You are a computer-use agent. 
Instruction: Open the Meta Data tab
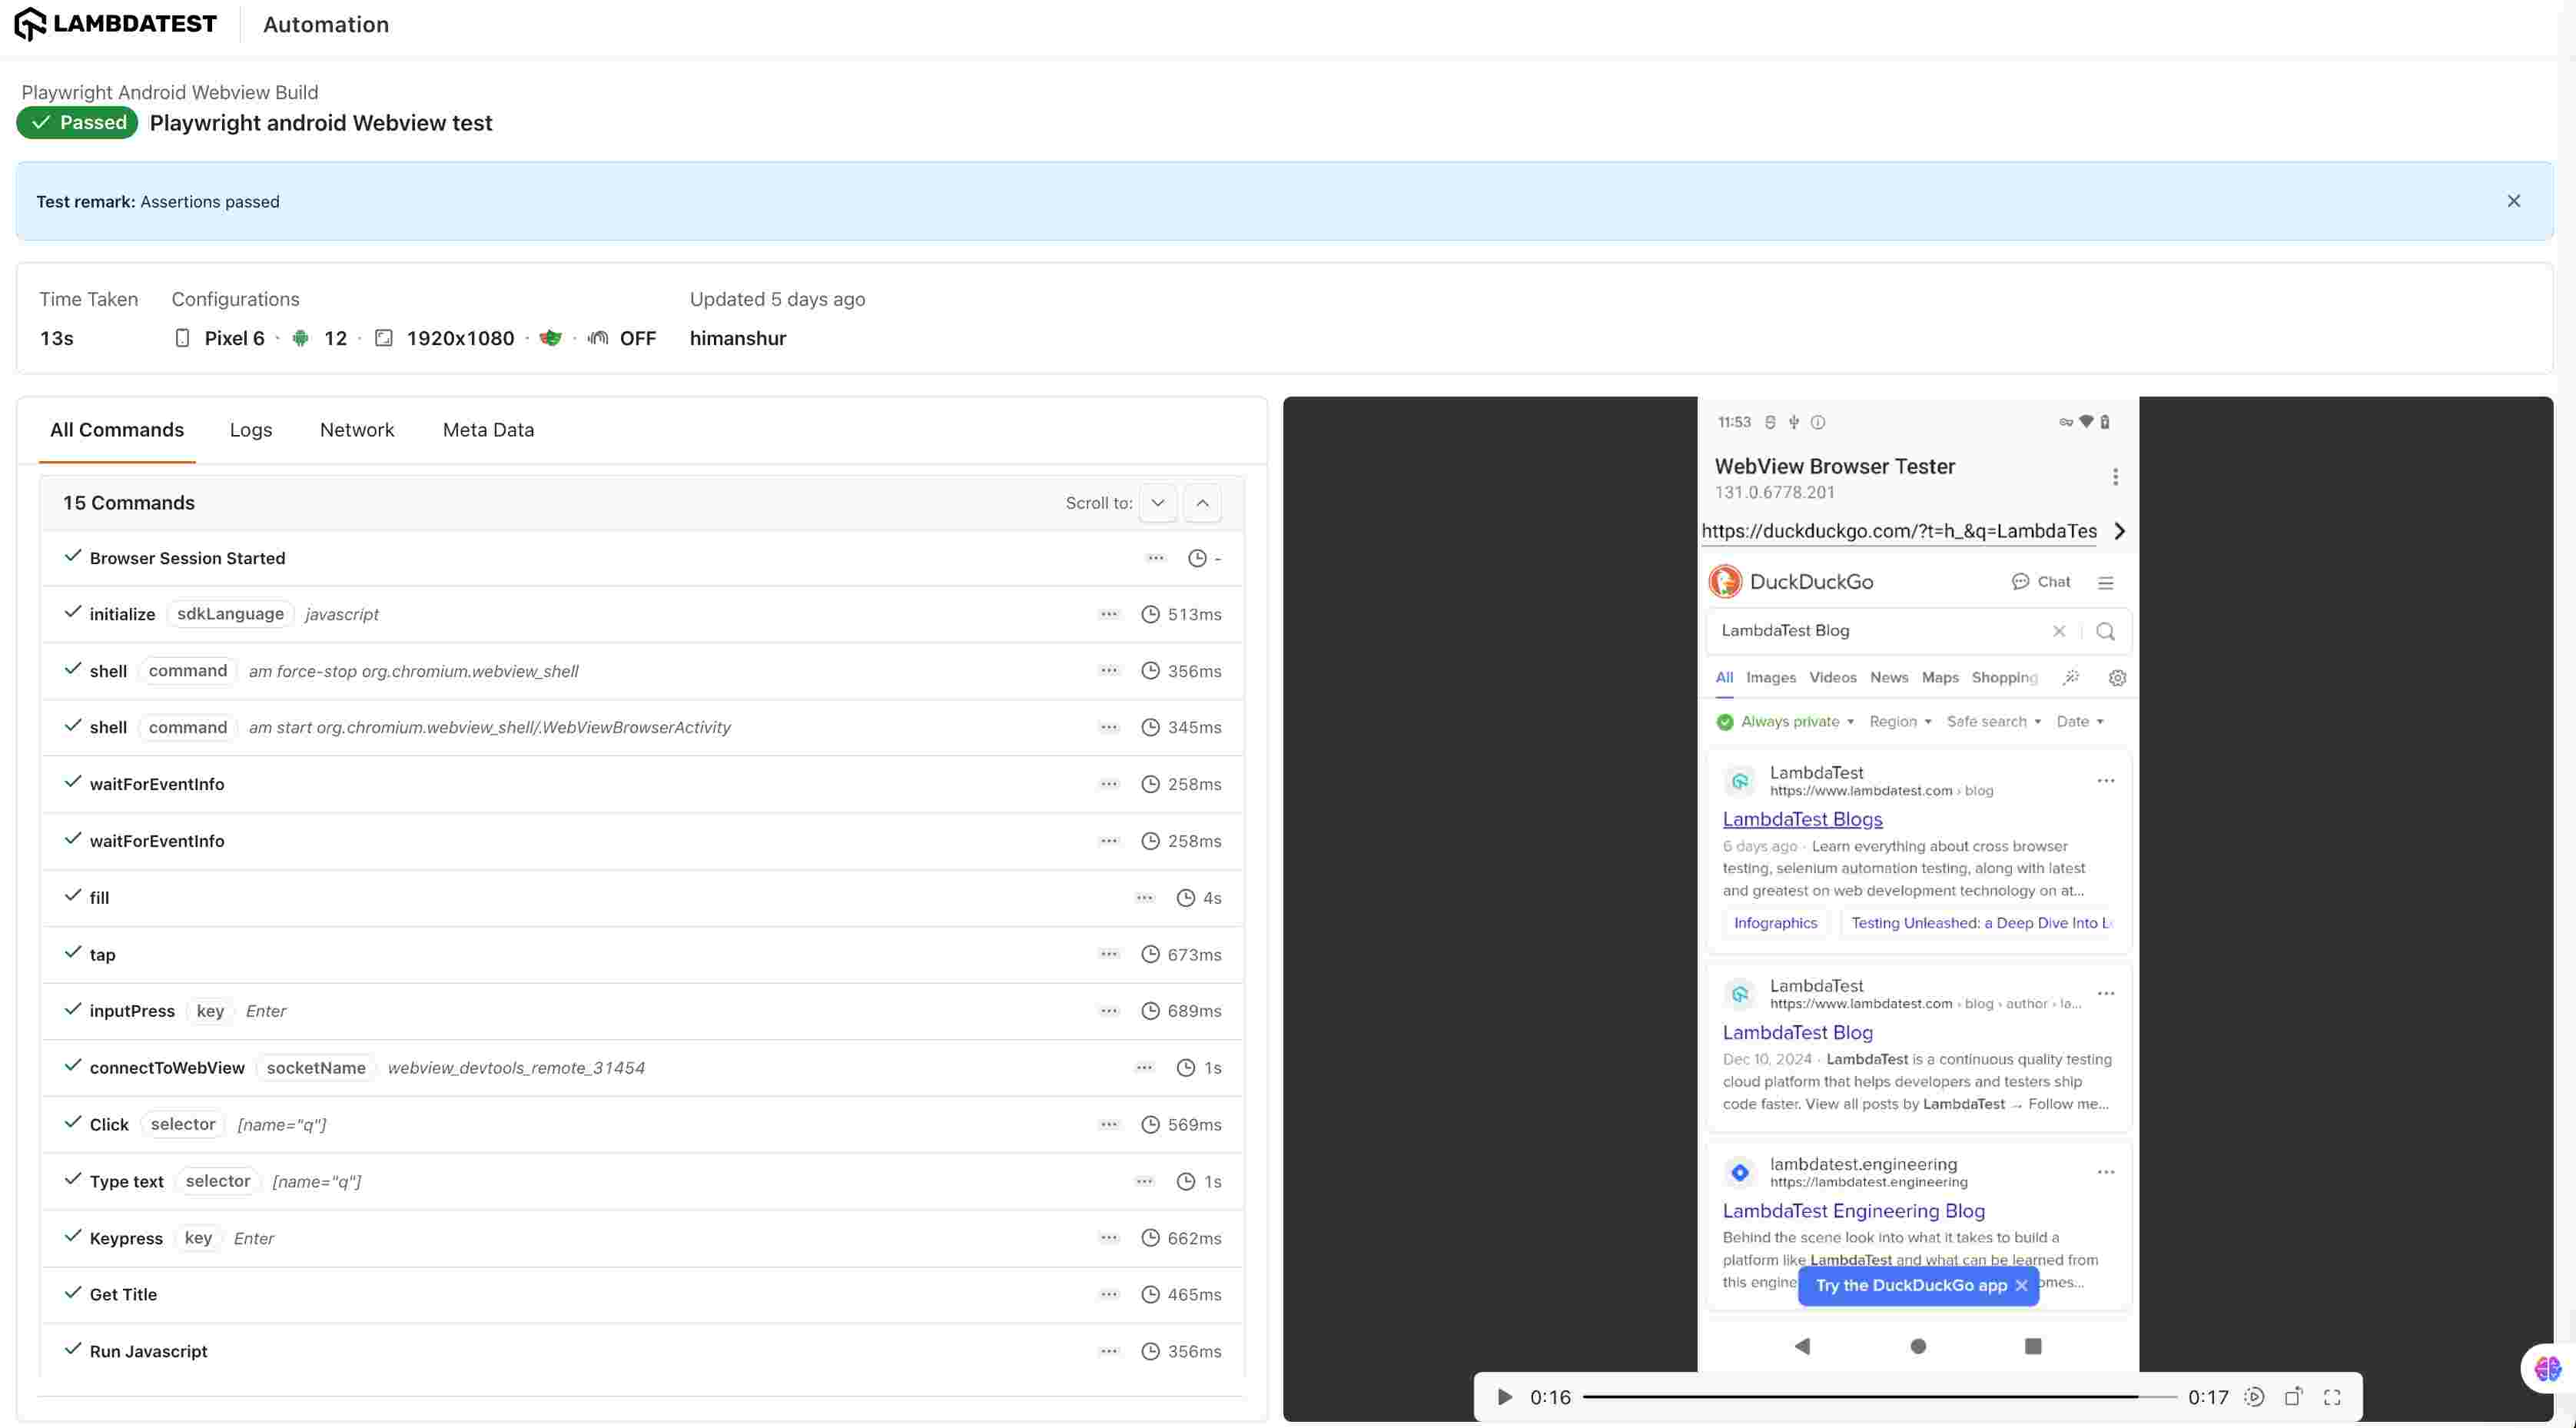(x=488, y=430)
